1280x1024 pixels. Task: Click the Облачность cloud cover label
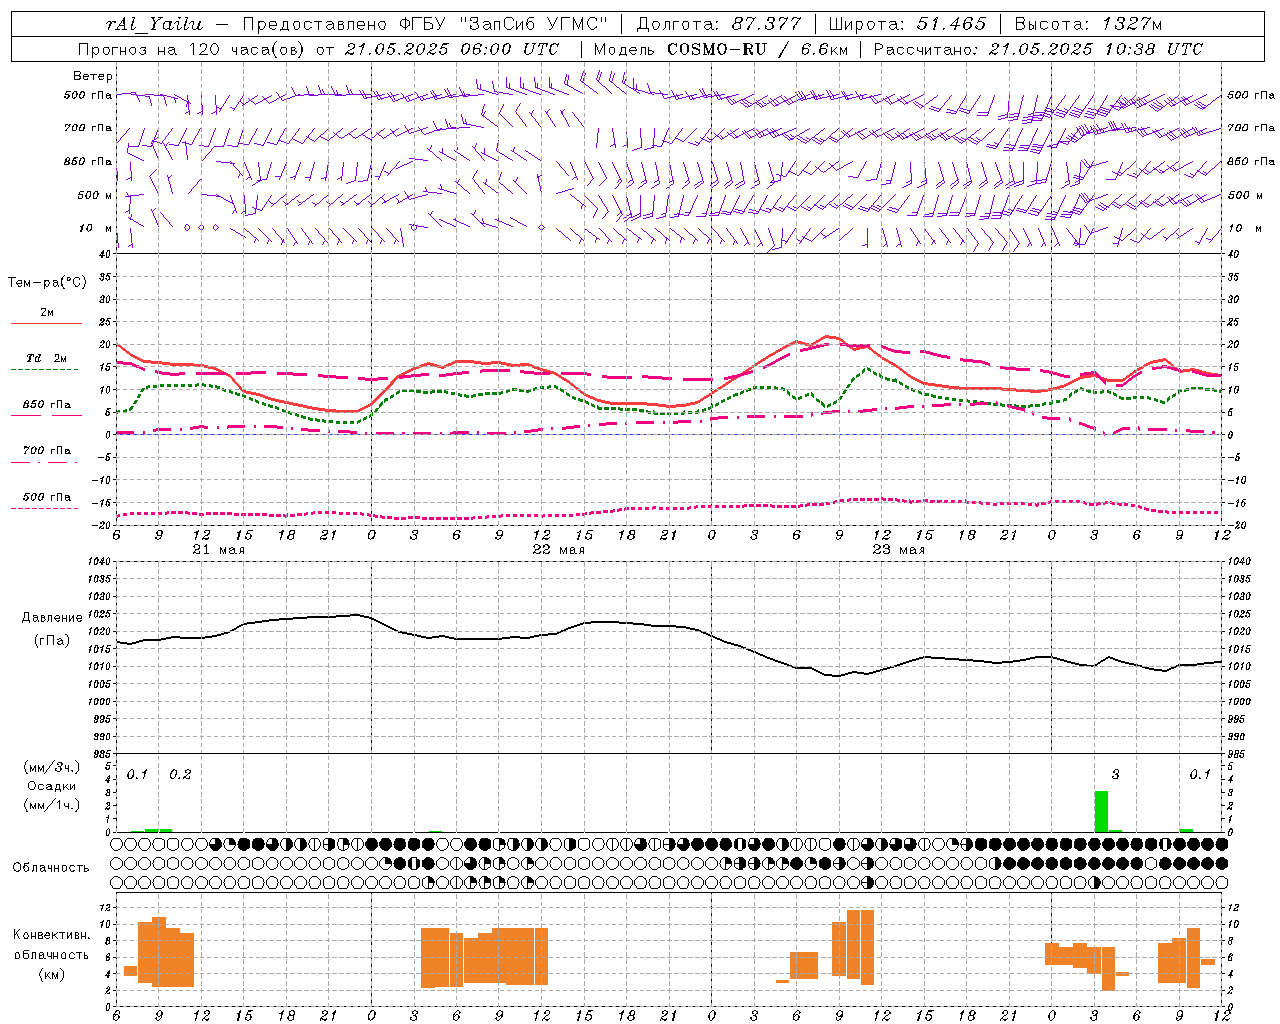(x=51, y=868)
